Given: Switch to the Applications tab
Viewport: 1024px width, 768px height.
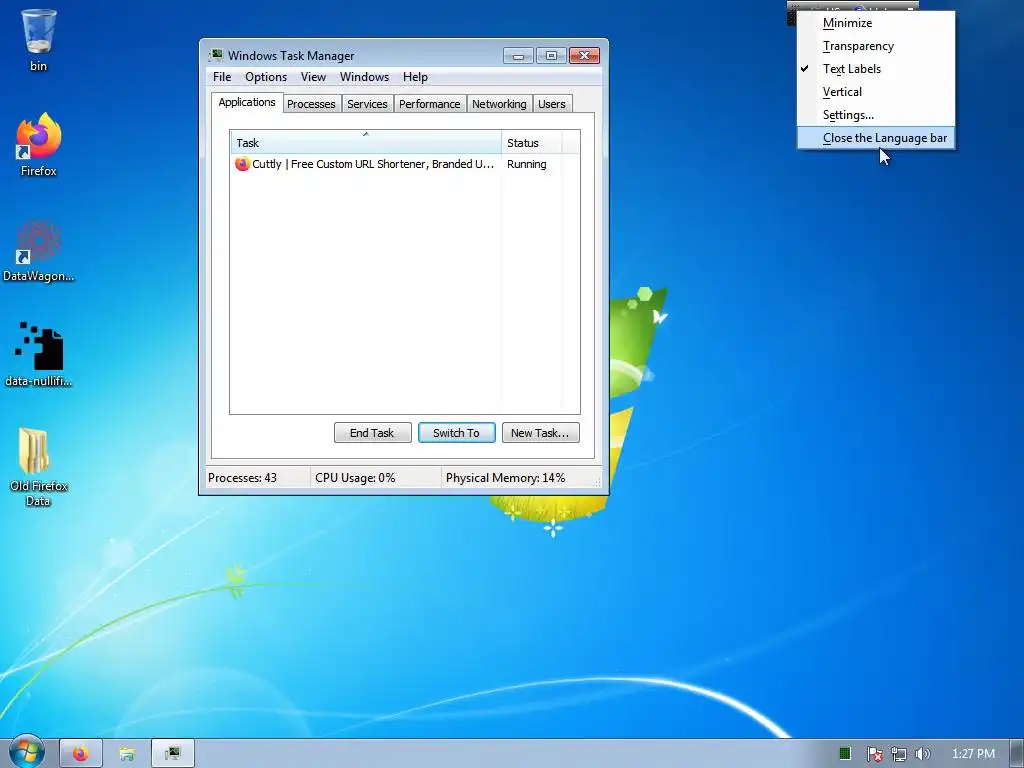Looking at the screenshot, I should coord(247,103).
